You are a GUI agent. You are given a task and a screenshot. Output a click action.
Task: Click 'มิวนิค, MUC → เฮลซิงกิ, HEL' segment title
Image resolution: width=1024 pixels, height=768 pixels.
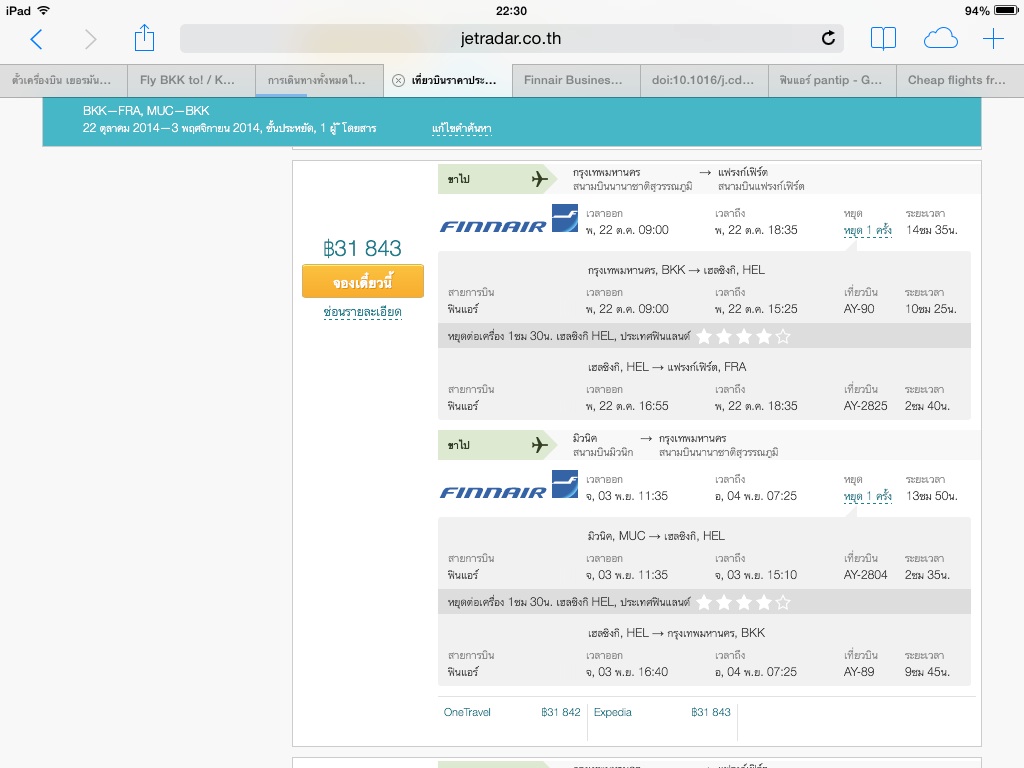656,536
